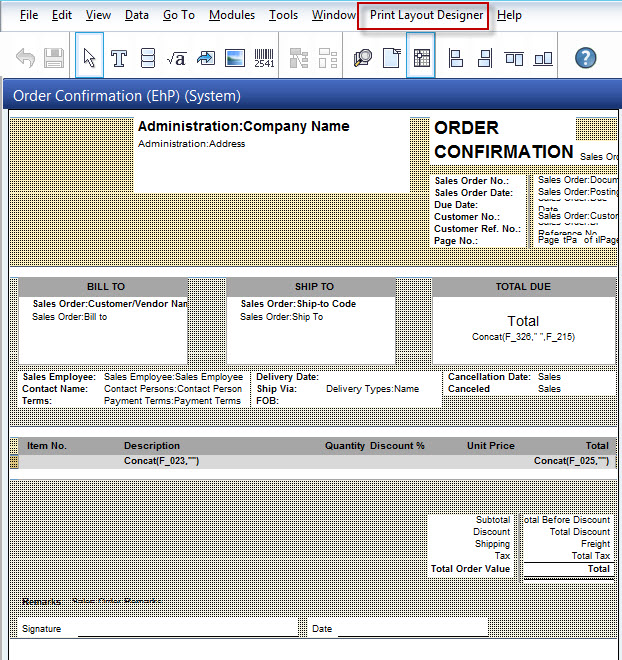Select the Sales Order:Ship To field
The image size is (622, 660).
point(282,317)
